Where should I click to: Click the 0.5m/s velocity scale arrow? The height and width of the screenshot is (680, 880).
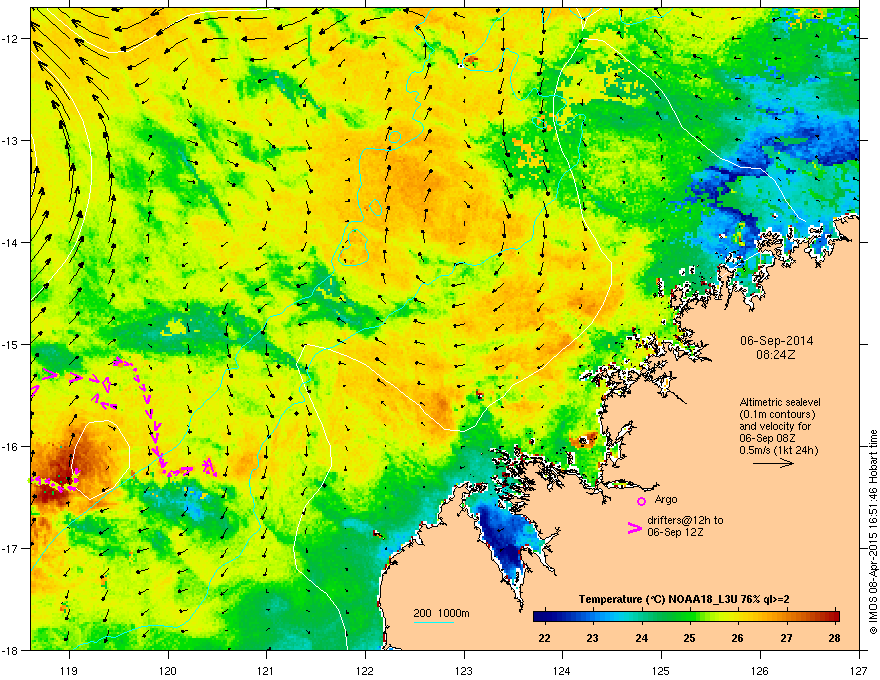(773, 463)
